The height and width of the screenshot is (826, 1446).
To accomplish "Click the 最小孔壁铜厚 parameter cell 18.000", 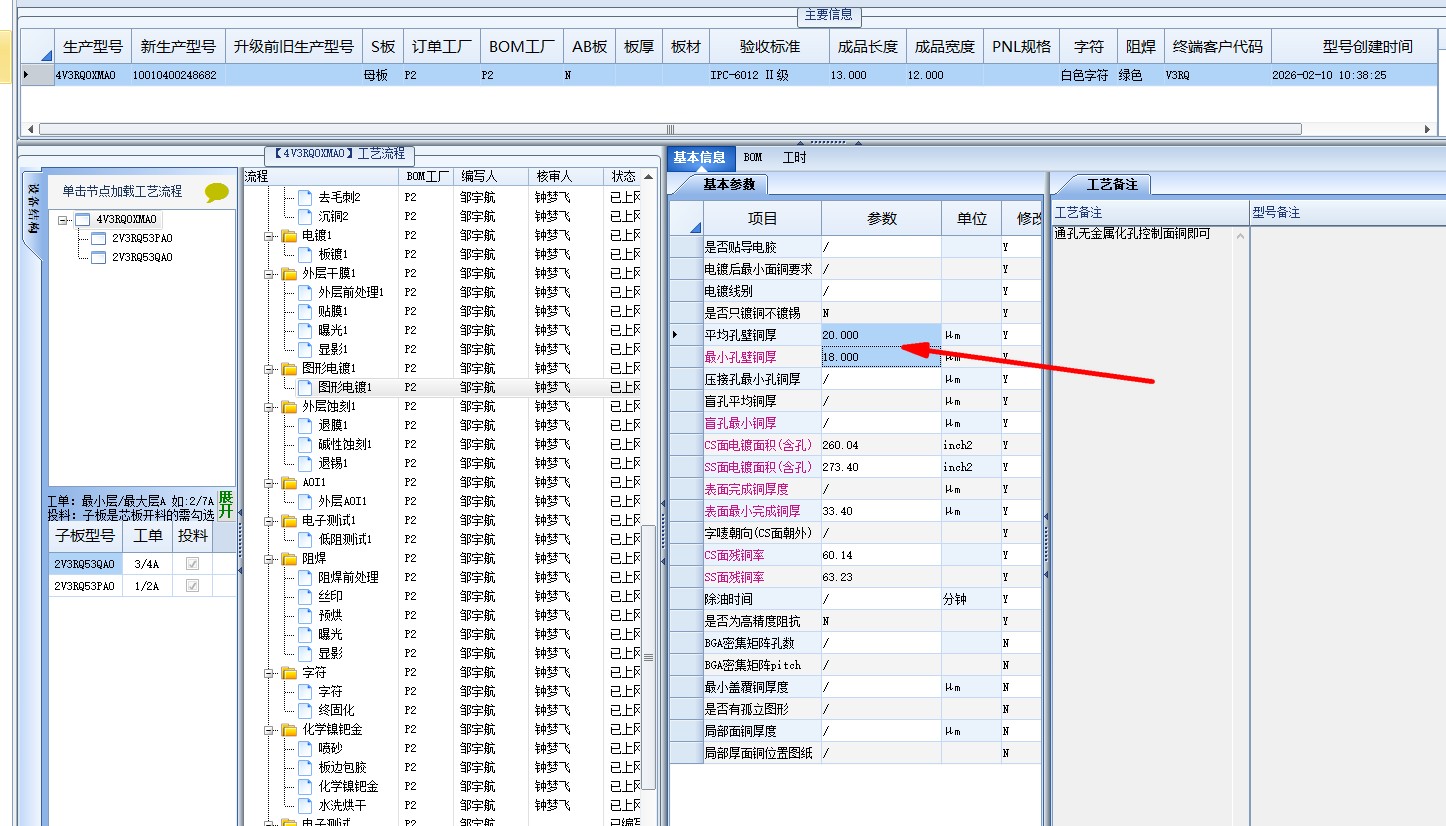I will click(881, 357).
